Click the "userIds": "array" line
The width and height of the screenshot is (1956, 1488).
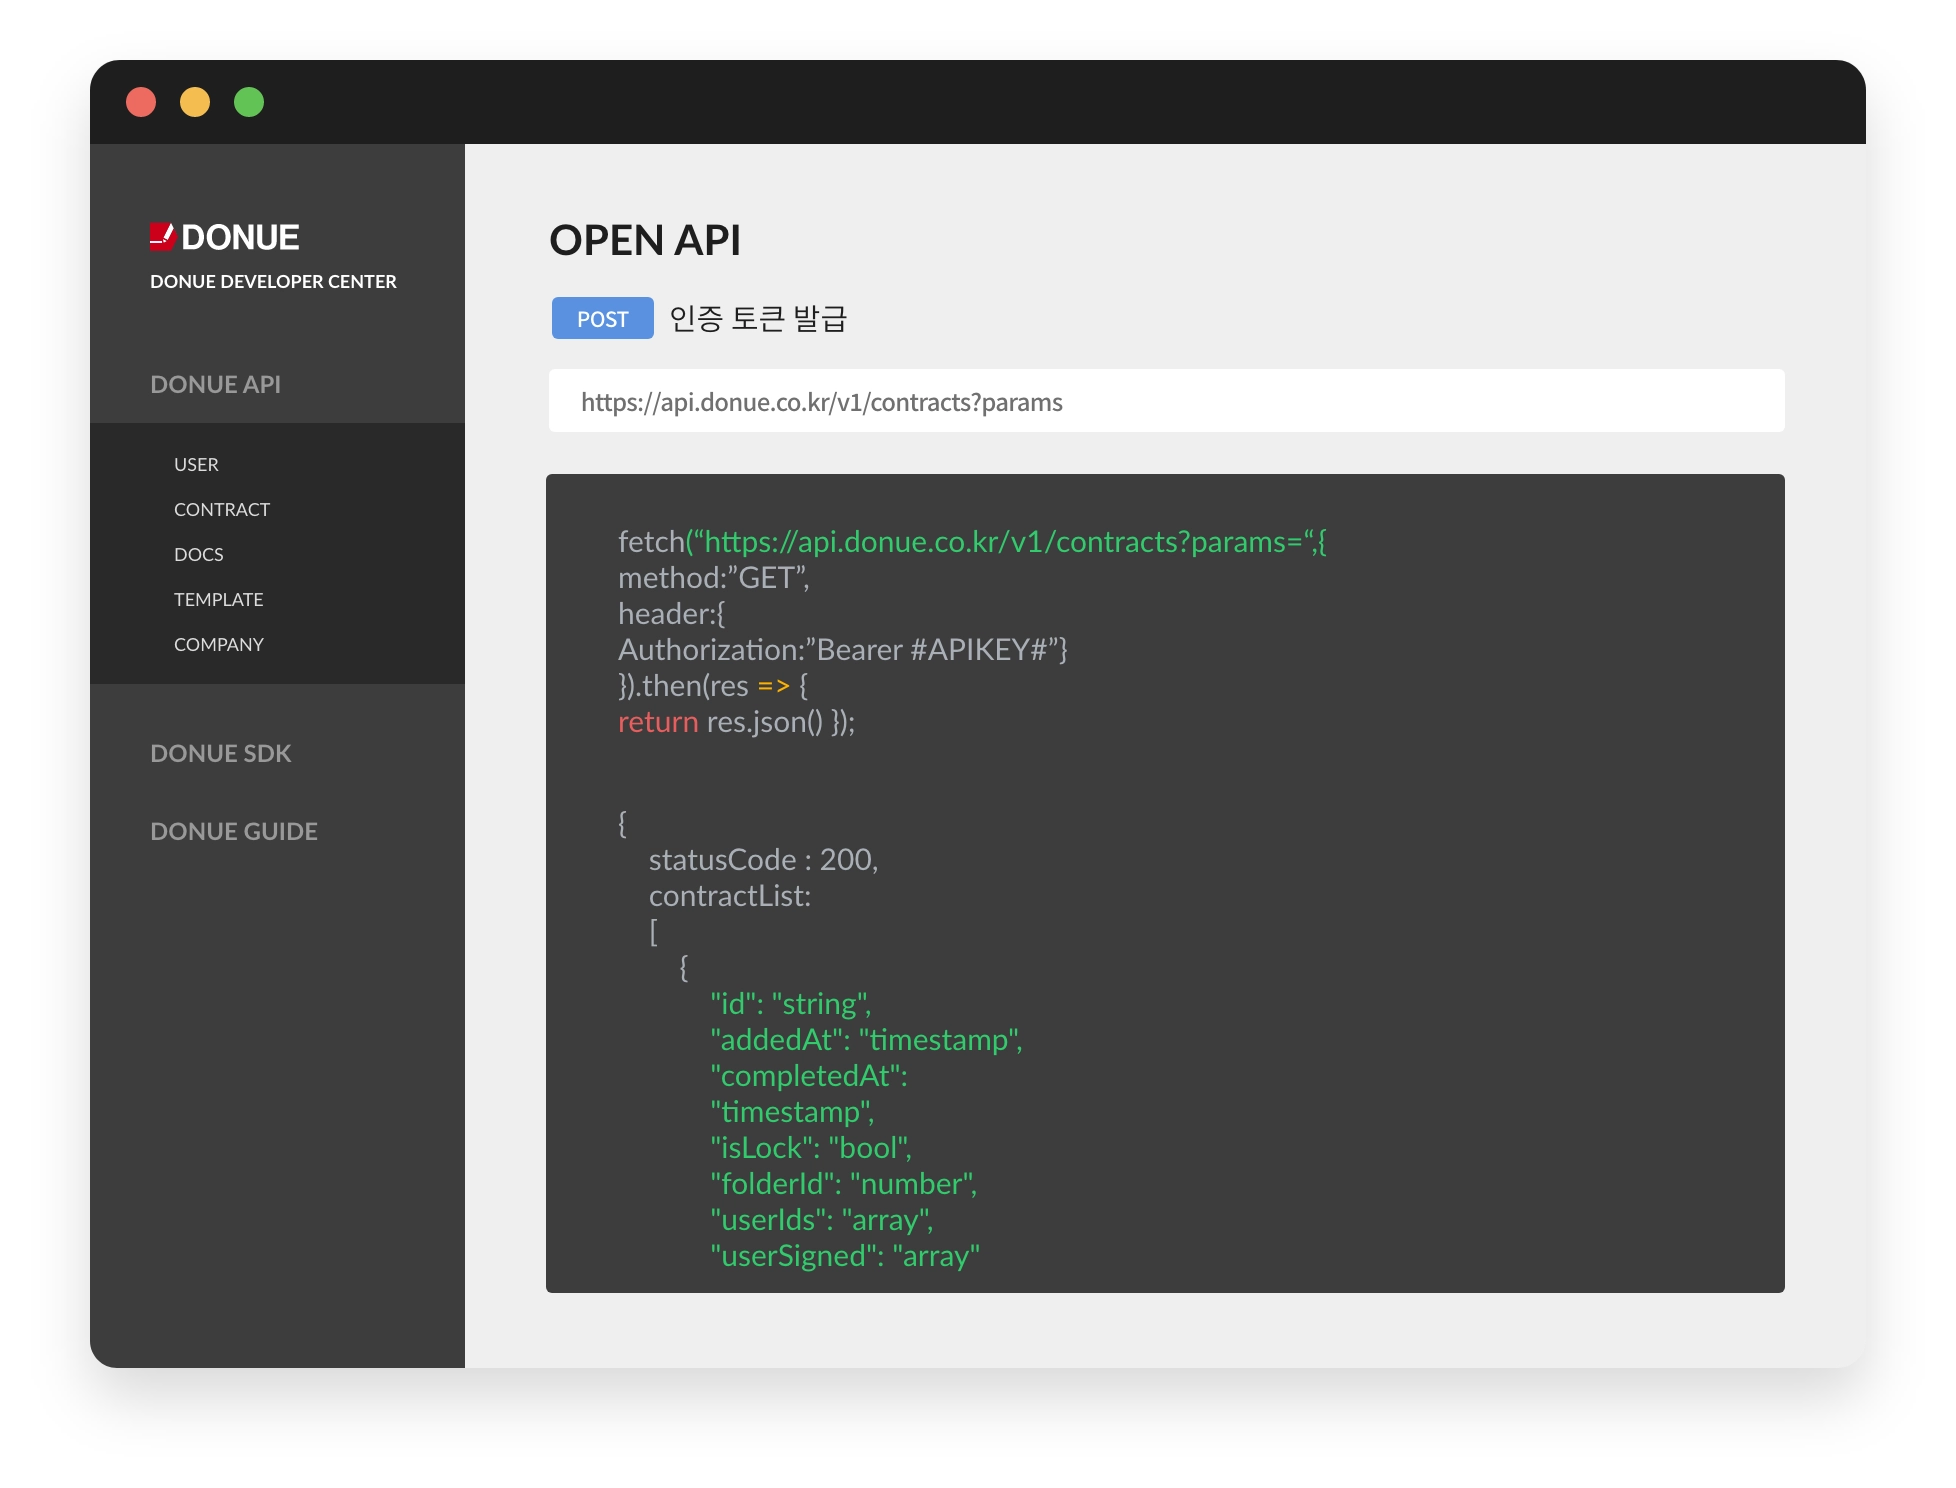[x=822, y=1220]
